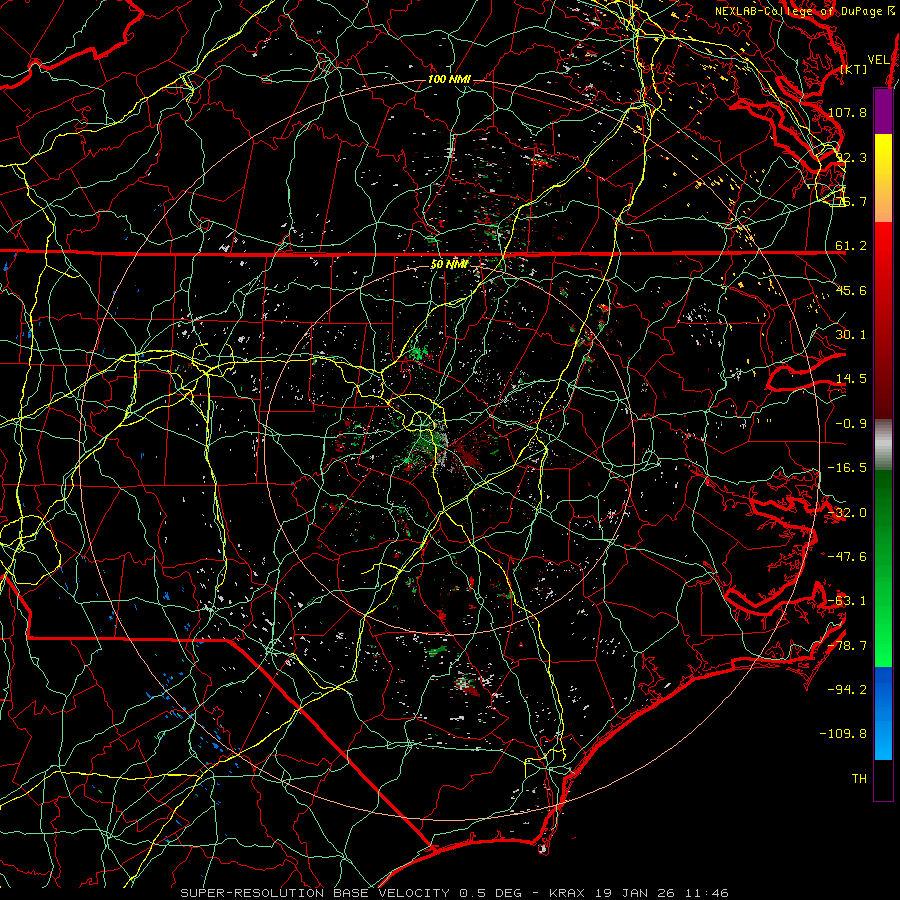The image size is (900, 900).
Task: Click the -78.7 velocity scale value
Action: 848,646
